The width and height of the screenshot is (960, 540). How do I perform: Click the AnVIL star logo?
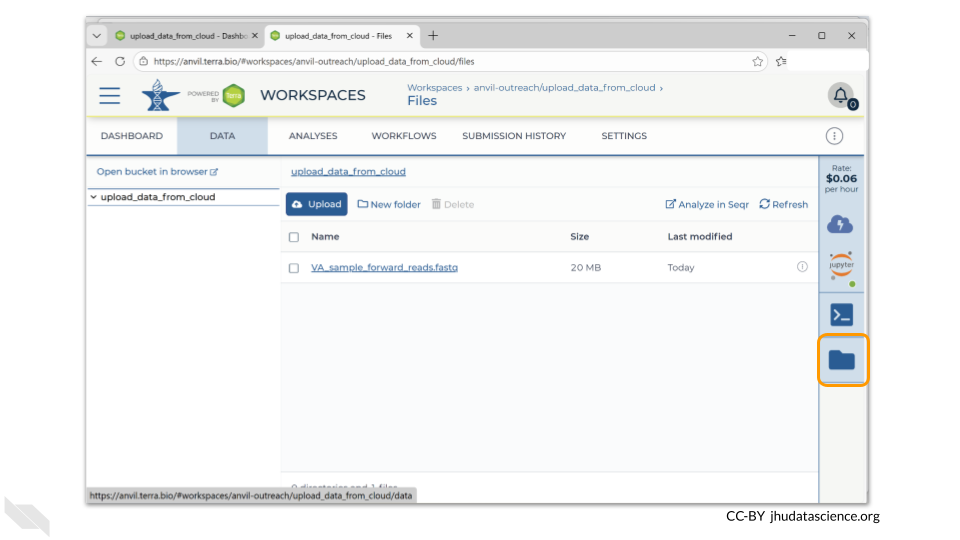(x=160, y=96)
